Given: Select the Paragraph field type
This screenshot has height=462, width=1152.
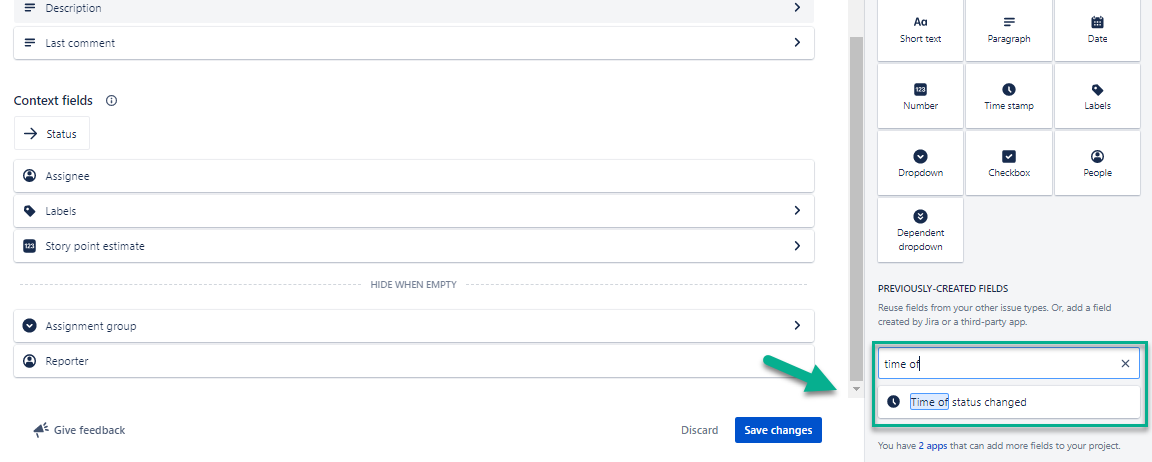Looking at the screenshot, I should 1008,30.
